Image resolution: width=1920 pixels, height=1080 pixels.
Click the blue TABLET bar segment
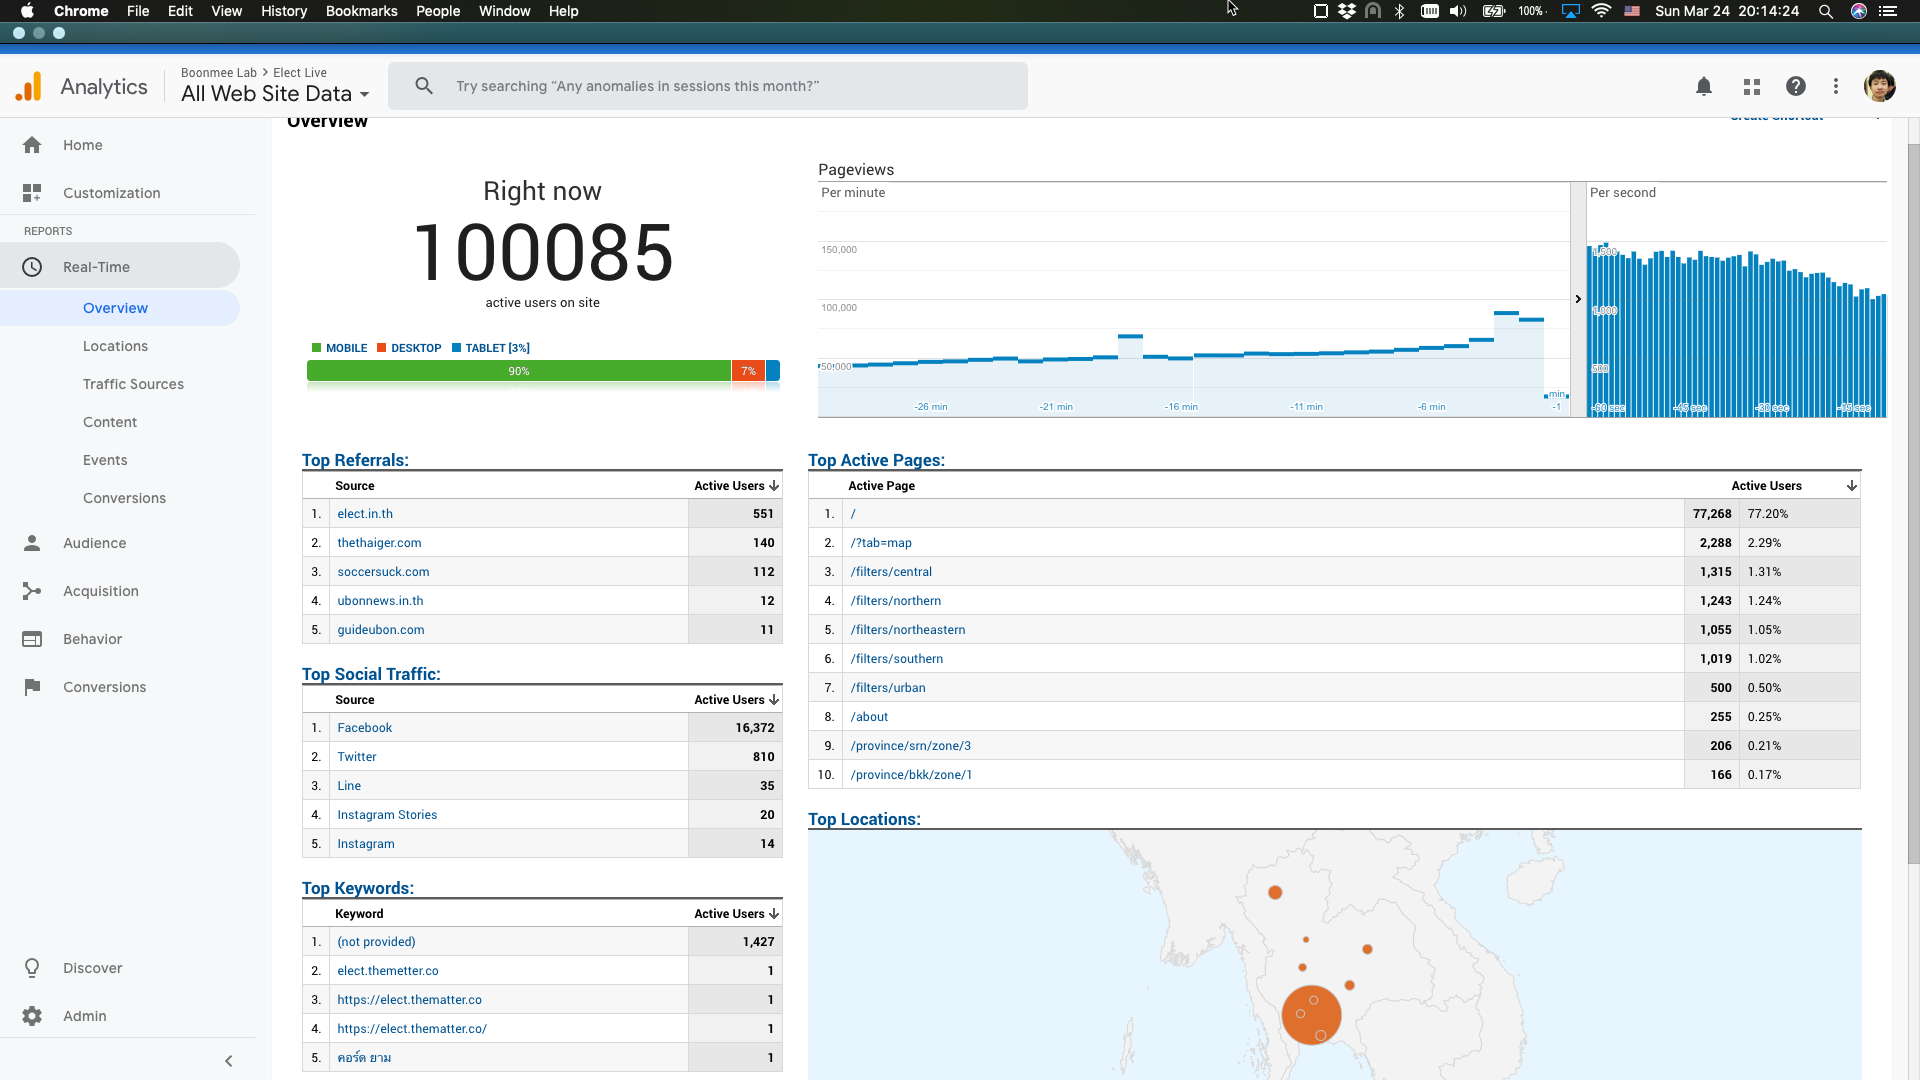click(x=773, y=371)
